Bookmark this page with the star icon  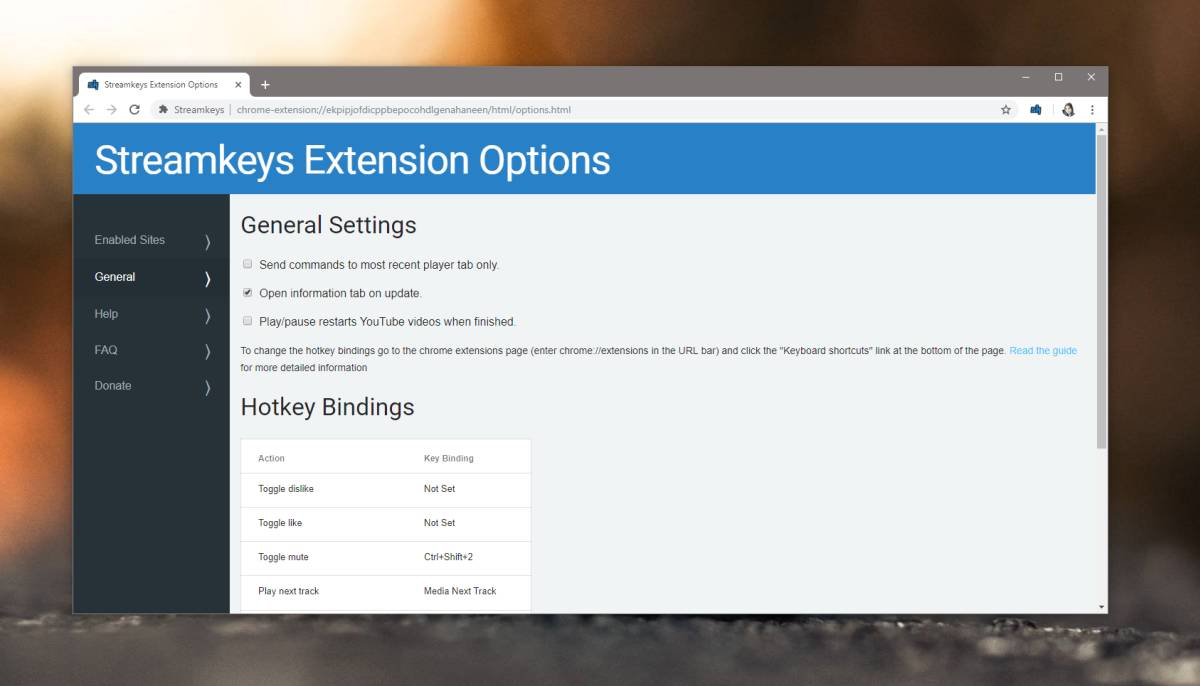pos(1006,110)
